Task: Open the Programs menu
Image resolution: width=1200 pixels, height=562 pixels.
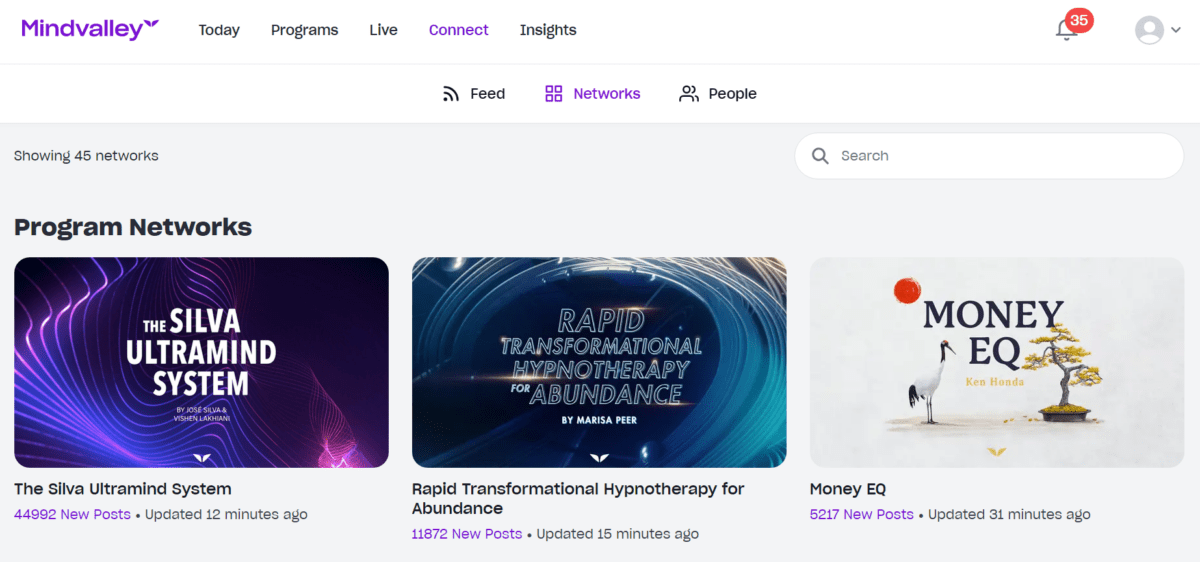Action: click(x=304, y=30)
